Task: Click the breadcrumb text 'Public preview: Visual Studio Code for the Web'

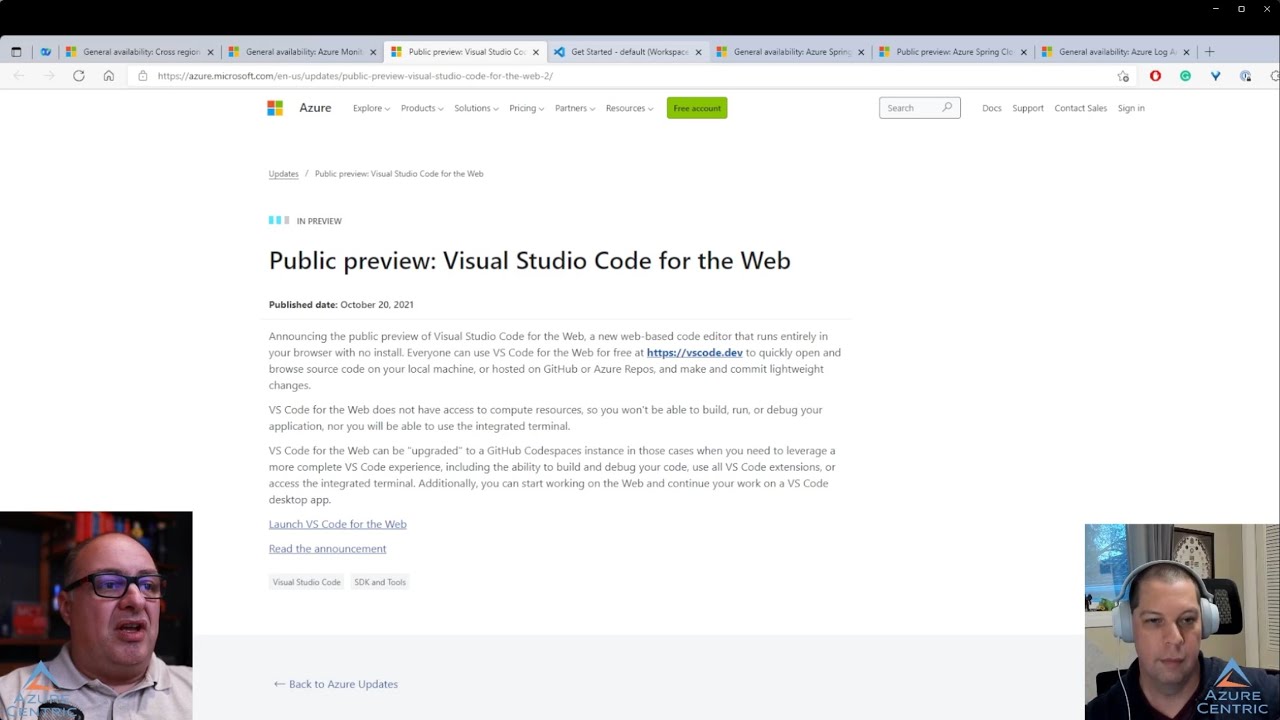Action: click(399, 174)
